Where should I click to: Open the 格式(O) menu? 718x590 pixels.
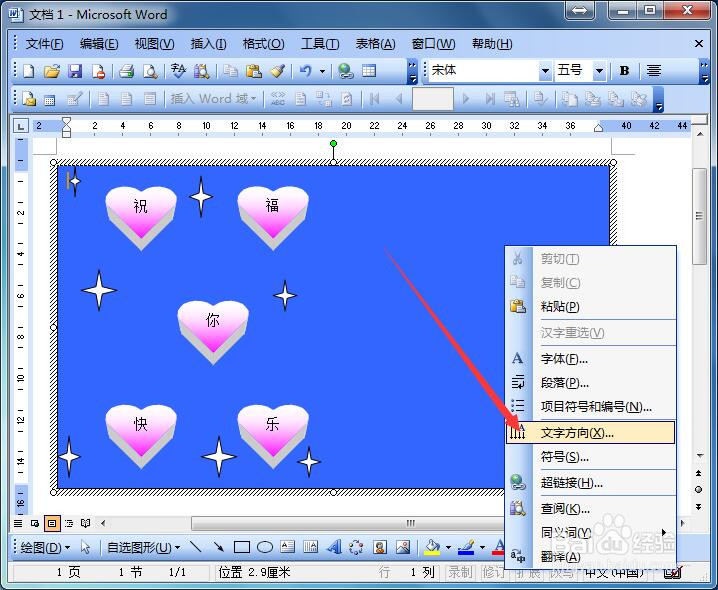point(263,44)
